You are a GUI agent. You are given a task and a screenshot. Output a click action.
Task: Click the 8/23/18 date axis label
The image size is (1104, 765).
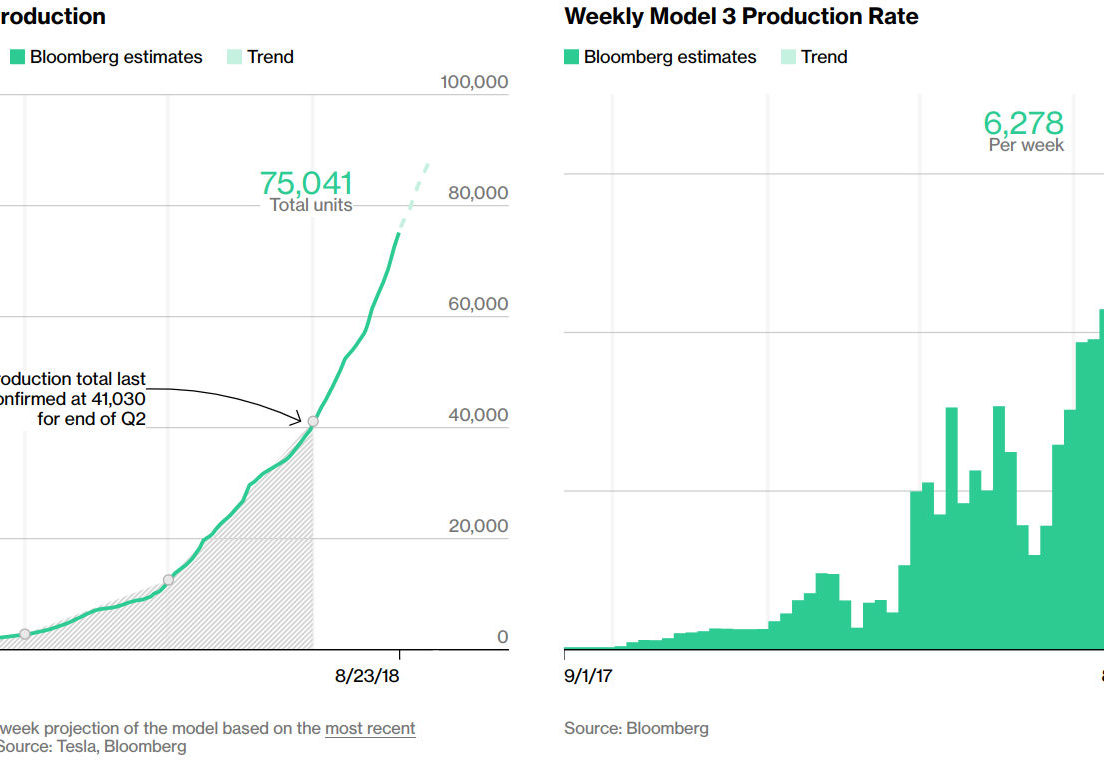coord(367,676)
